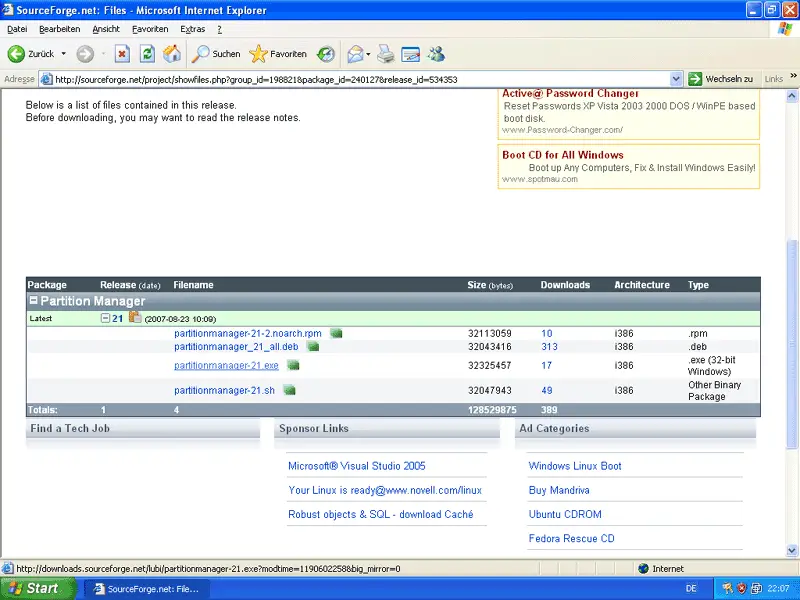
Task: Click the Messenger toolbar icon
Action: [436, 54]
